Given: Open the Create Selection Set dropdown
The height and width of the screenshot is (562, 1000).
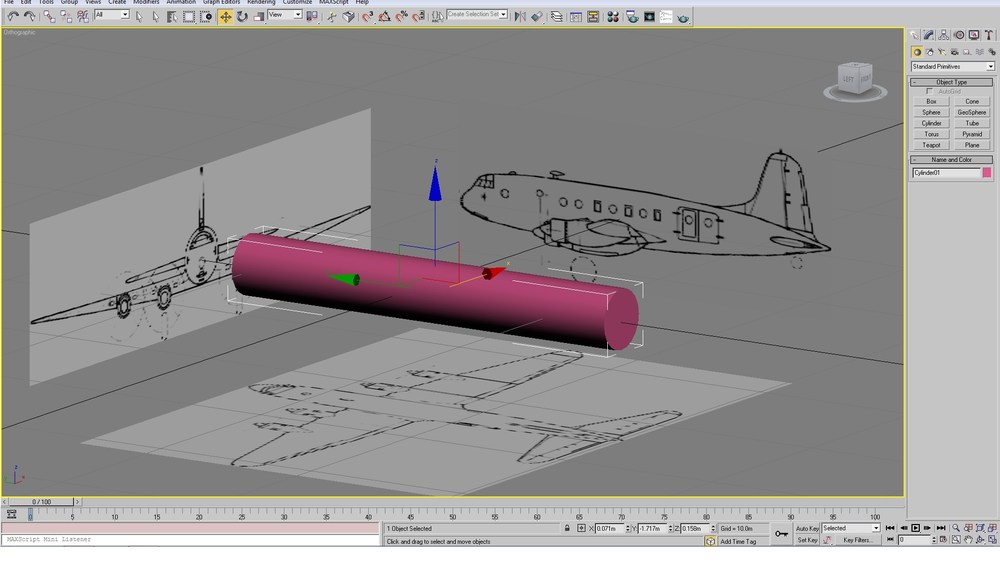Looking at the screenshot, I should pos(477,14).
